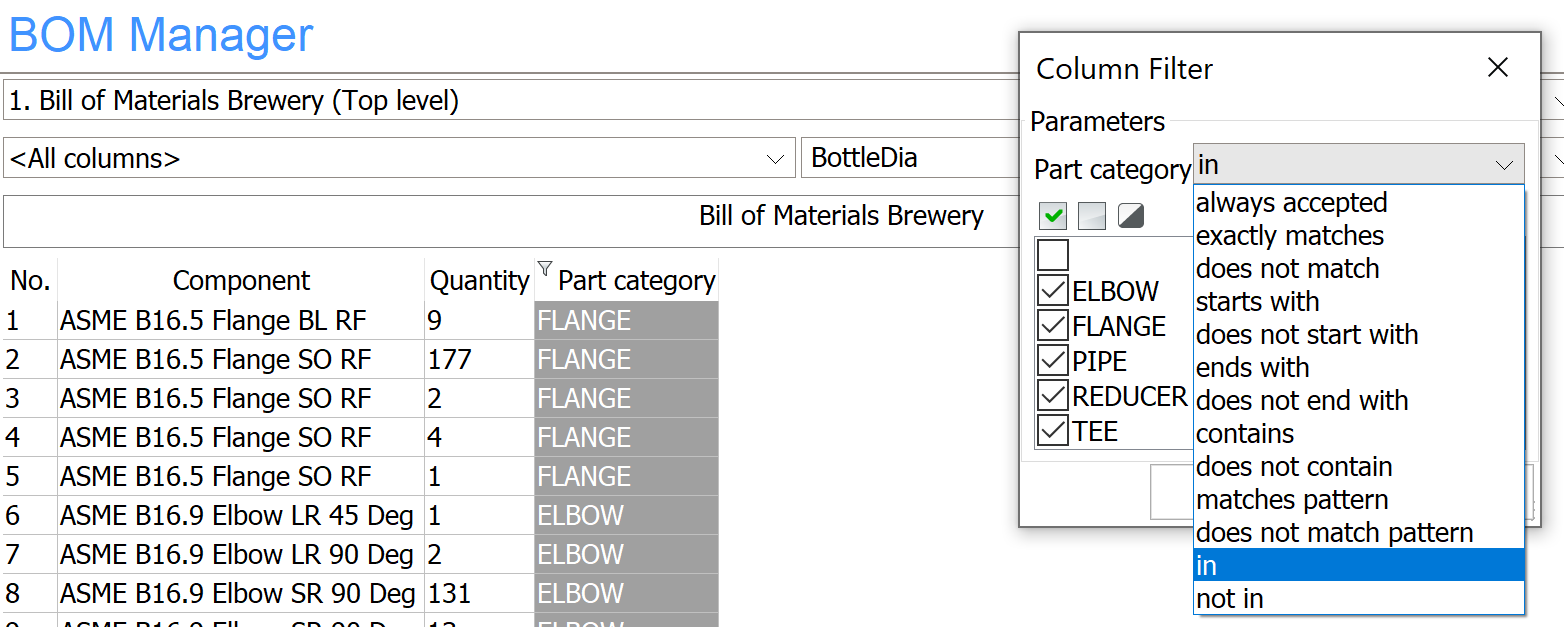Click the Component column header
The height and width of the screenshot is (627, 1564).
241,281
